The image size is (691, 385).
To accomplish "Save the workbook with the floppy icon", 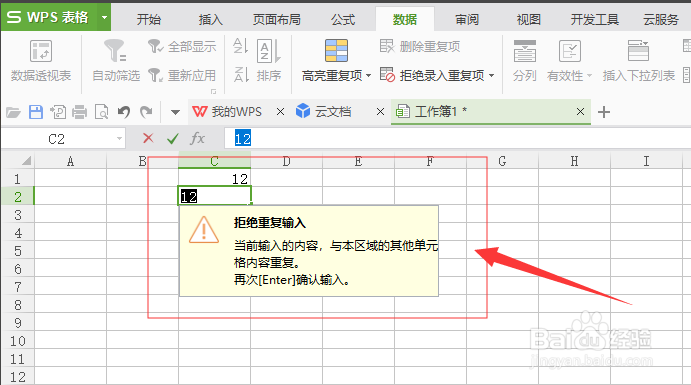I will [36, 112].
